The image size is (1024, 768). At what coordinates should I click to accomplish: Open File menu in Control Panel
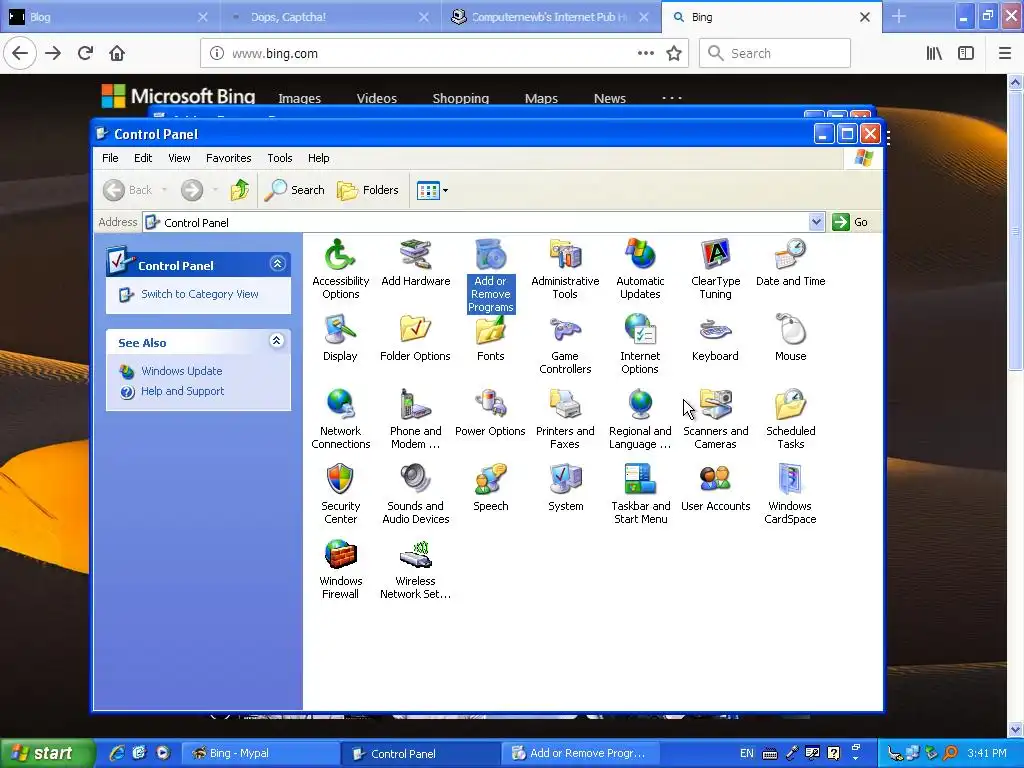click(110, 158)
